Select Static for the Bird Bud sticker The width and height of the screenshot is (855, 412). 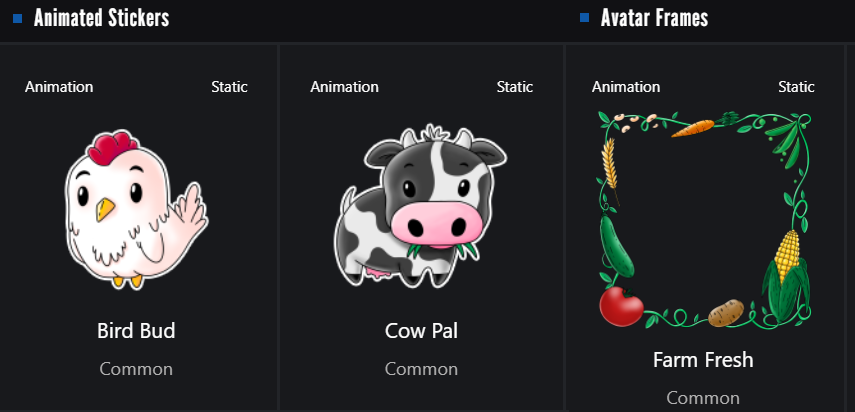coord(230,87)
